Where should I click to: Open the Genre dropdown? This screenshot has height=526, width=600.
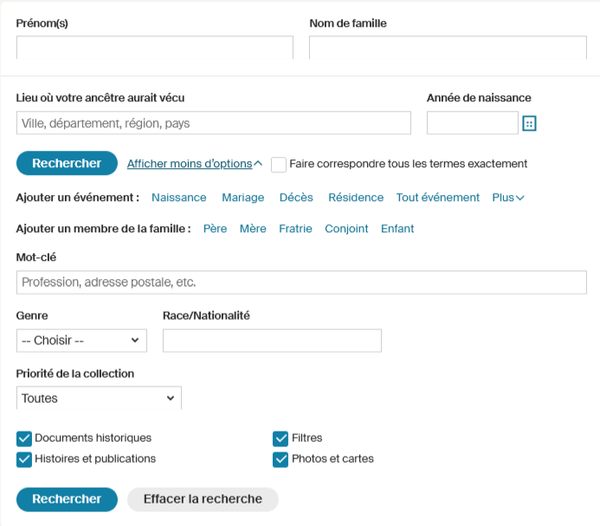point(81,340)
